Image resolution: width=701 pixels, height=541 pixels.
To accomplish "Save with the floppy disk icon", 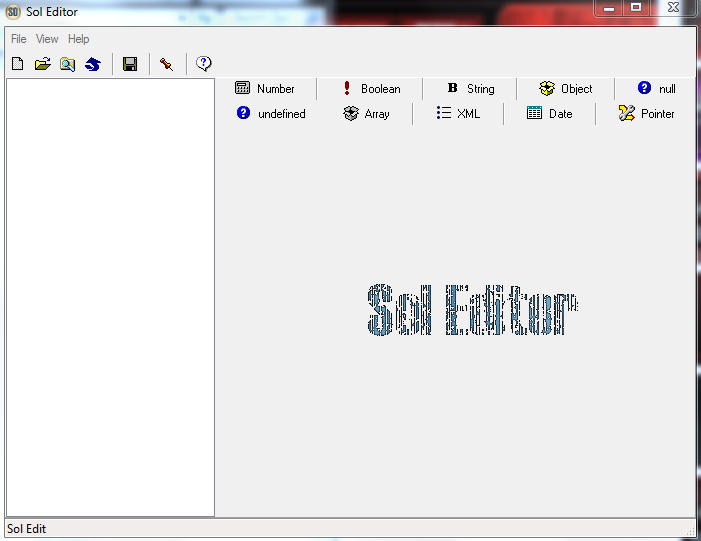I will (130, 64).
